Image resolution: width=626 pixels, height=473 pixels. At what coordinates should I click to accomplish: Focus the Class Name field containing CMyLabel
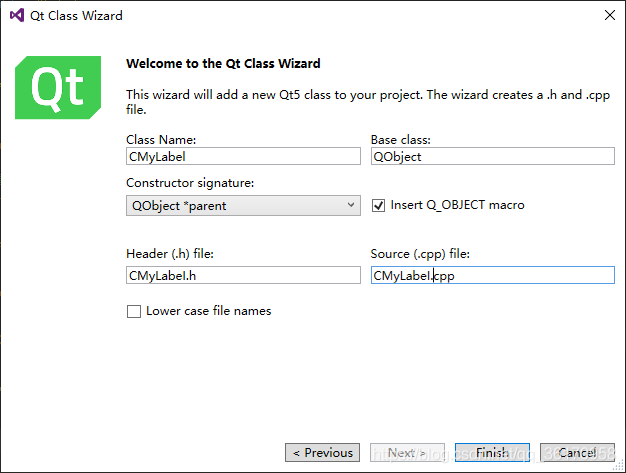point(243,156)
